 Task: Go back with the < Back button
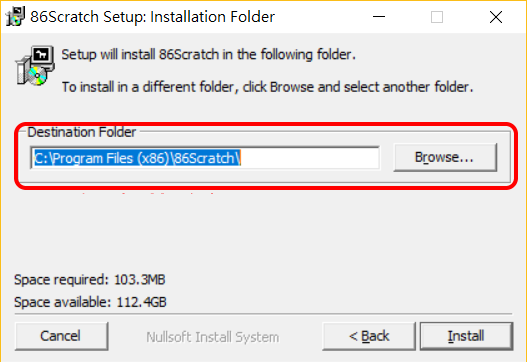(369, 336)
